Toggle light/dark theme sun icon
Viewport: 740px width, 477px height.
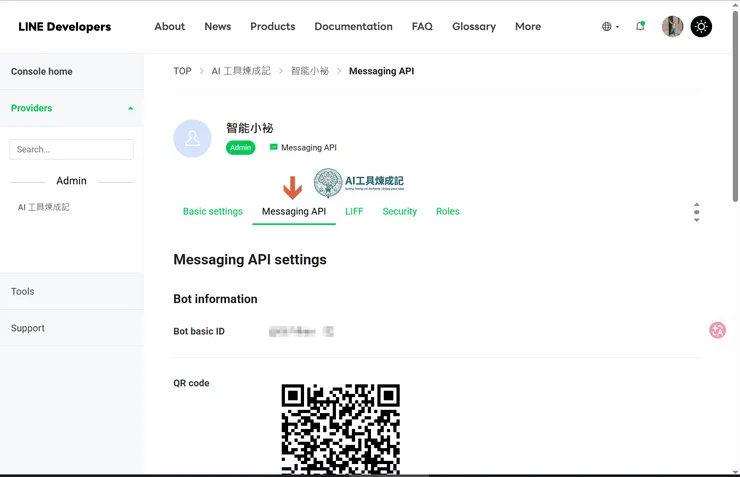click(701, 26)
